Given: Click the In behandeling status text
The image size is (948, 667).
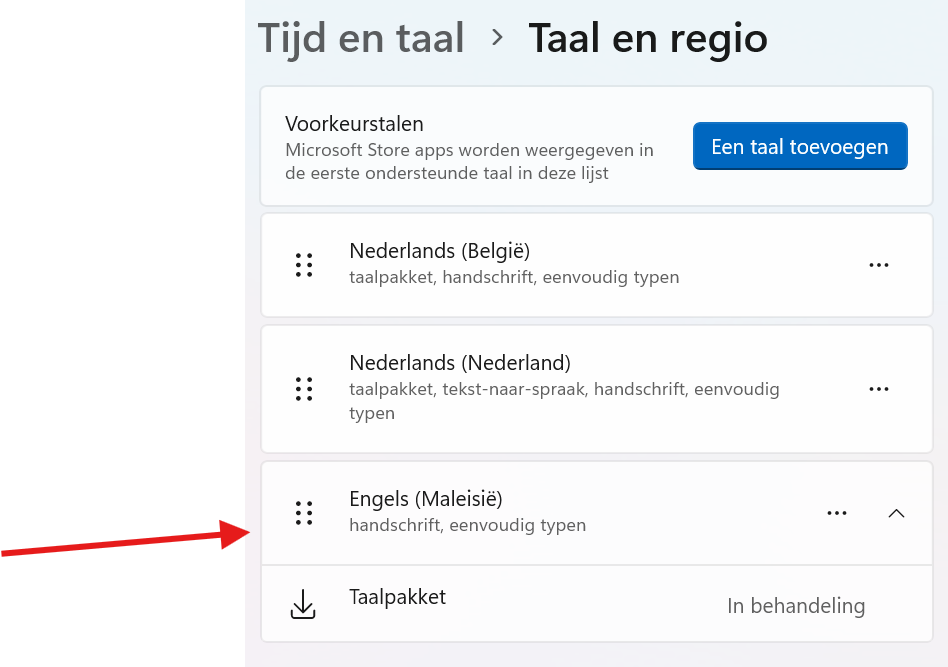Looking at the screenshot, I should (795, 606).
